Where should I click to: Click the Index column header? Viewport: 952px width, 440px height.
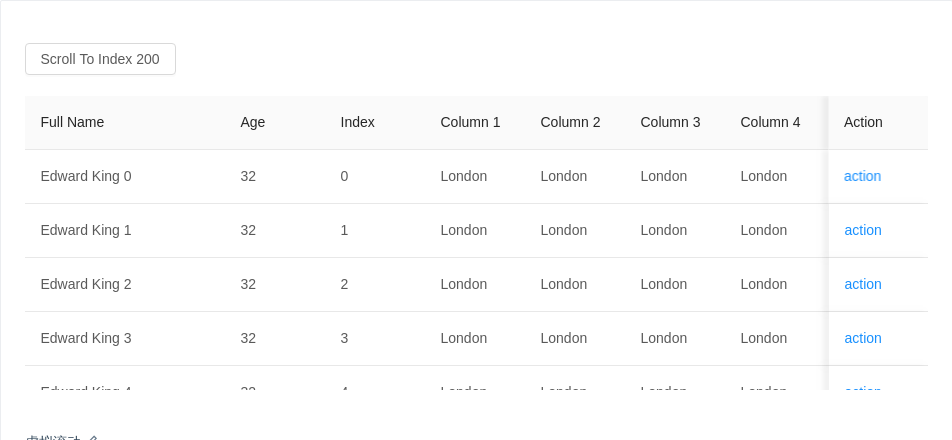click(357, 122)
